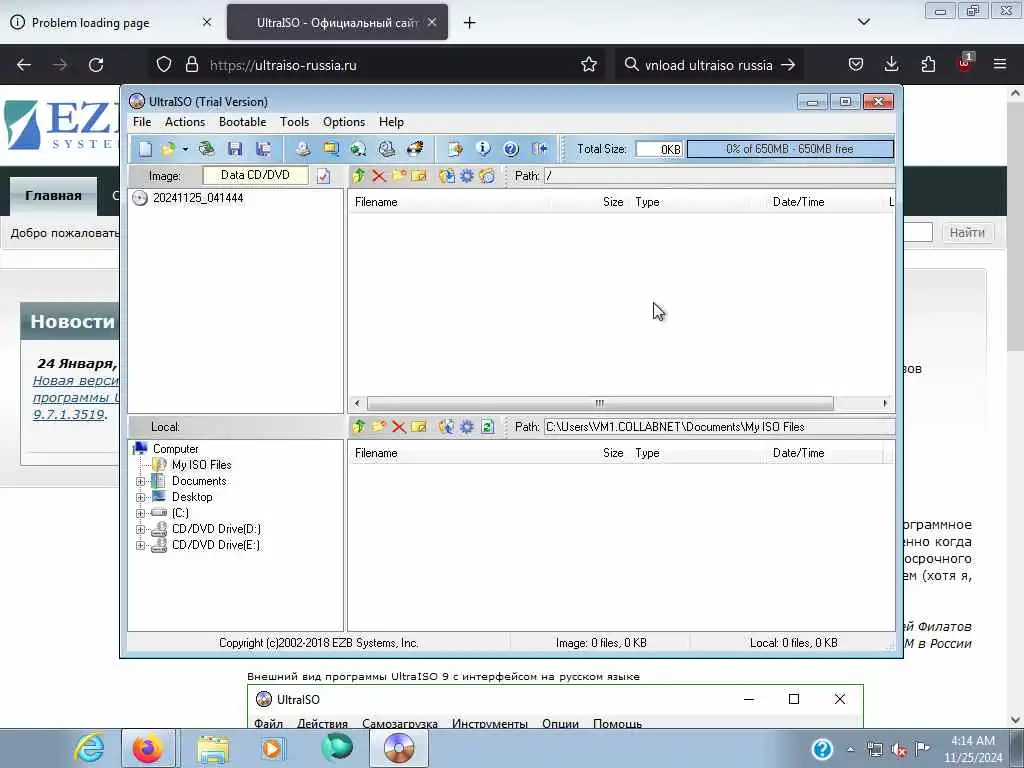This screenshot has height=768, width=1024.
Task: Click the Local pane Path field
Action: (720, 426)
